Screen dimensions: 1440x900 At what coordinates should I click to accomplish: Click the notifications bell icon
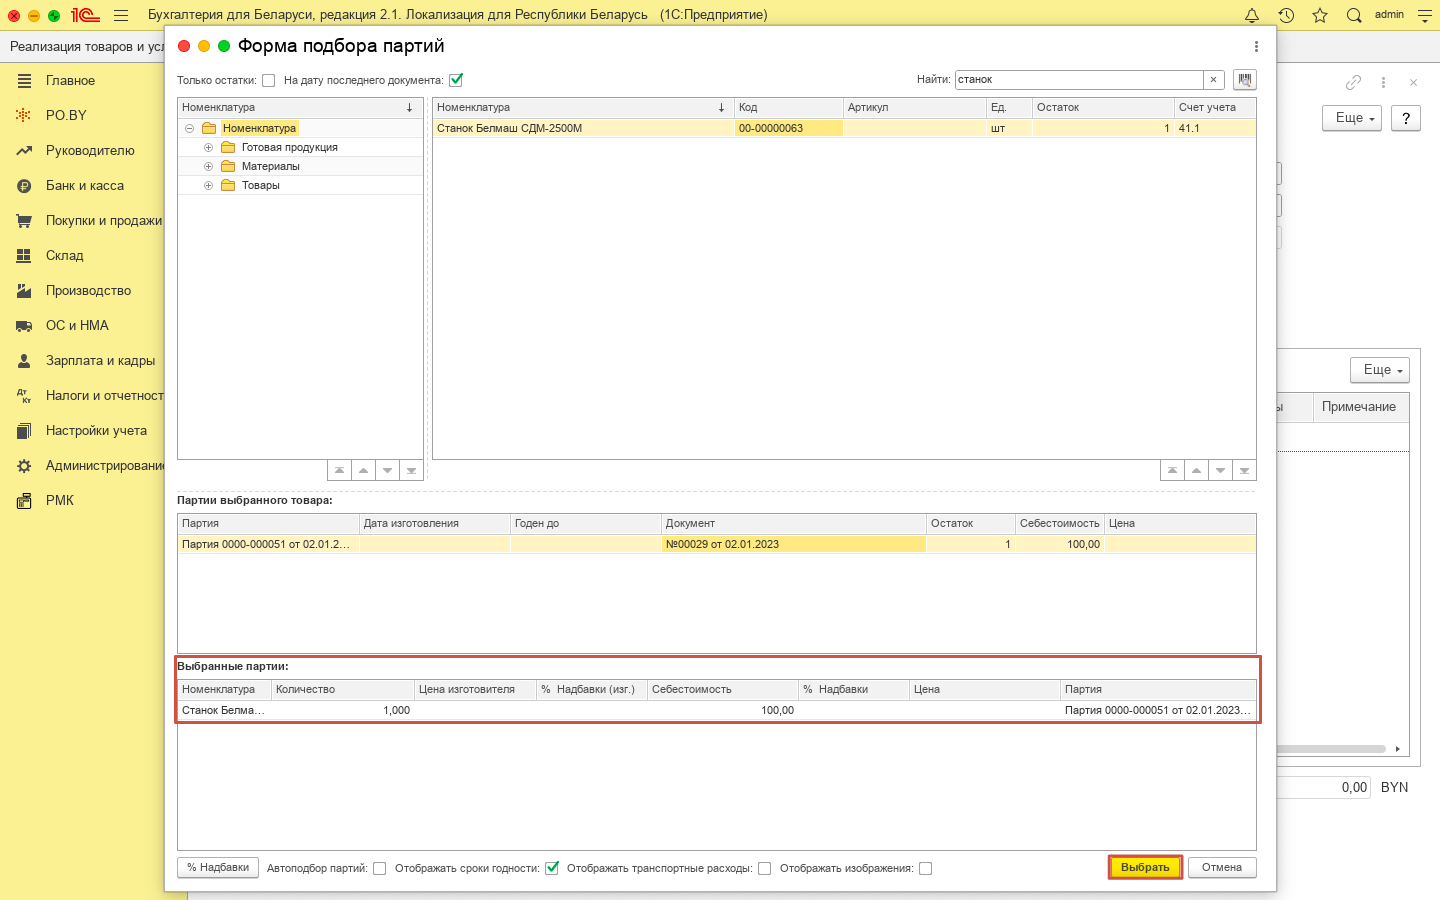(x=1252, y=15)
